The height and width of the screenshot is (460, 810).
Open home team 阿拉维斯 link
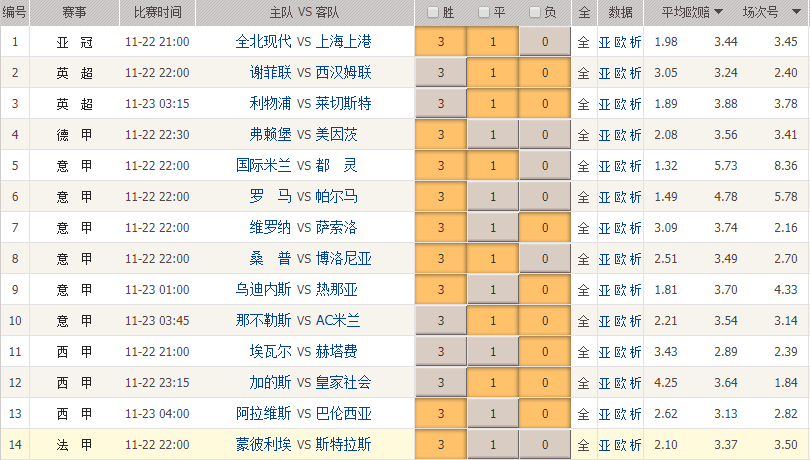click(x=263, y=413)
